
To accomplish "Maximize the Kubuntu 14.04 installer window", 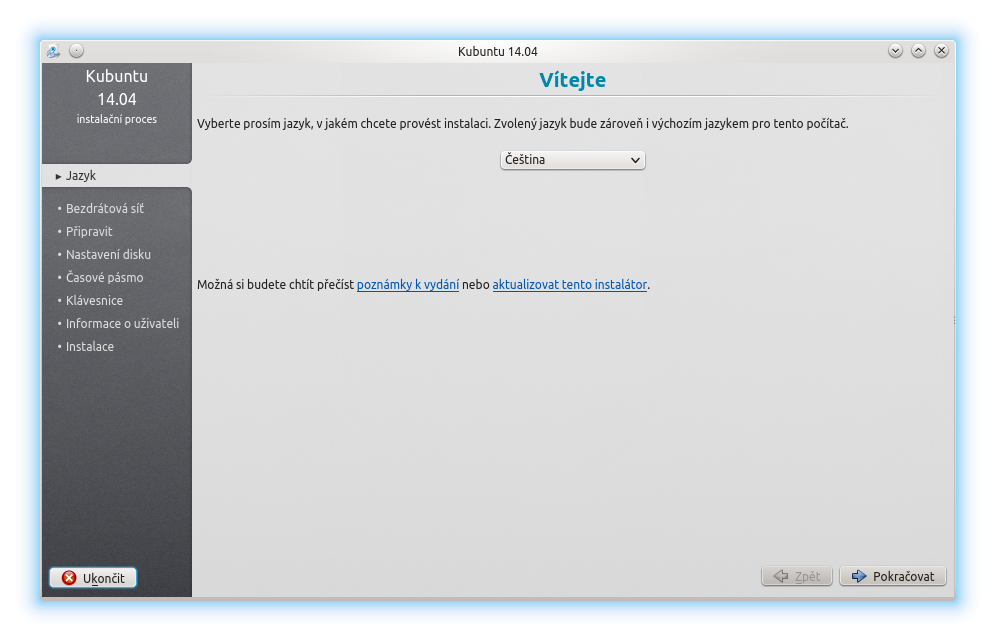I will tap(918, 51).
